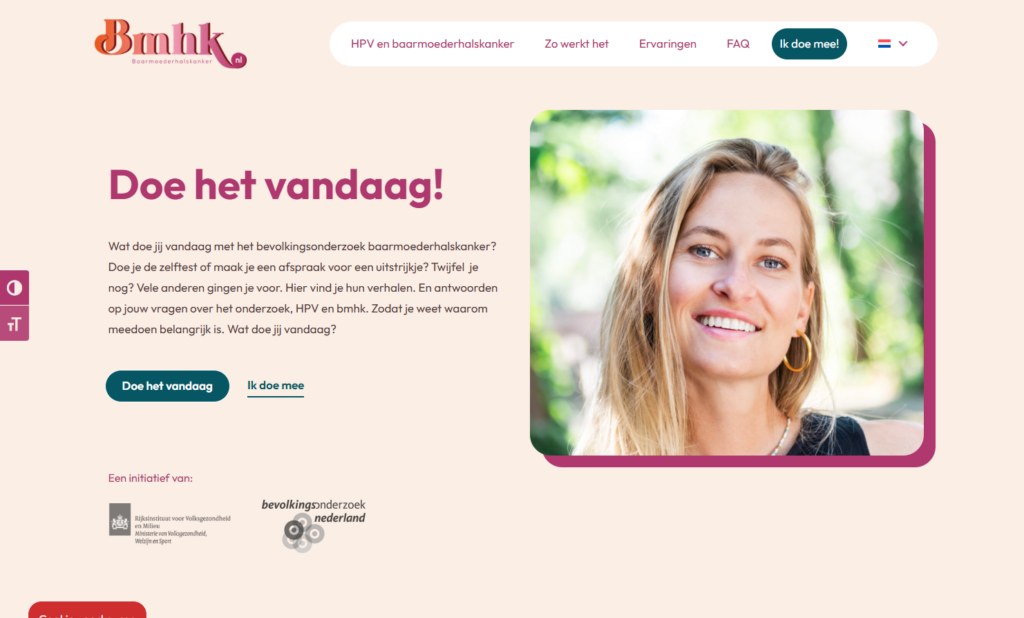Click the round nl badge on the logo

[238, 59]
